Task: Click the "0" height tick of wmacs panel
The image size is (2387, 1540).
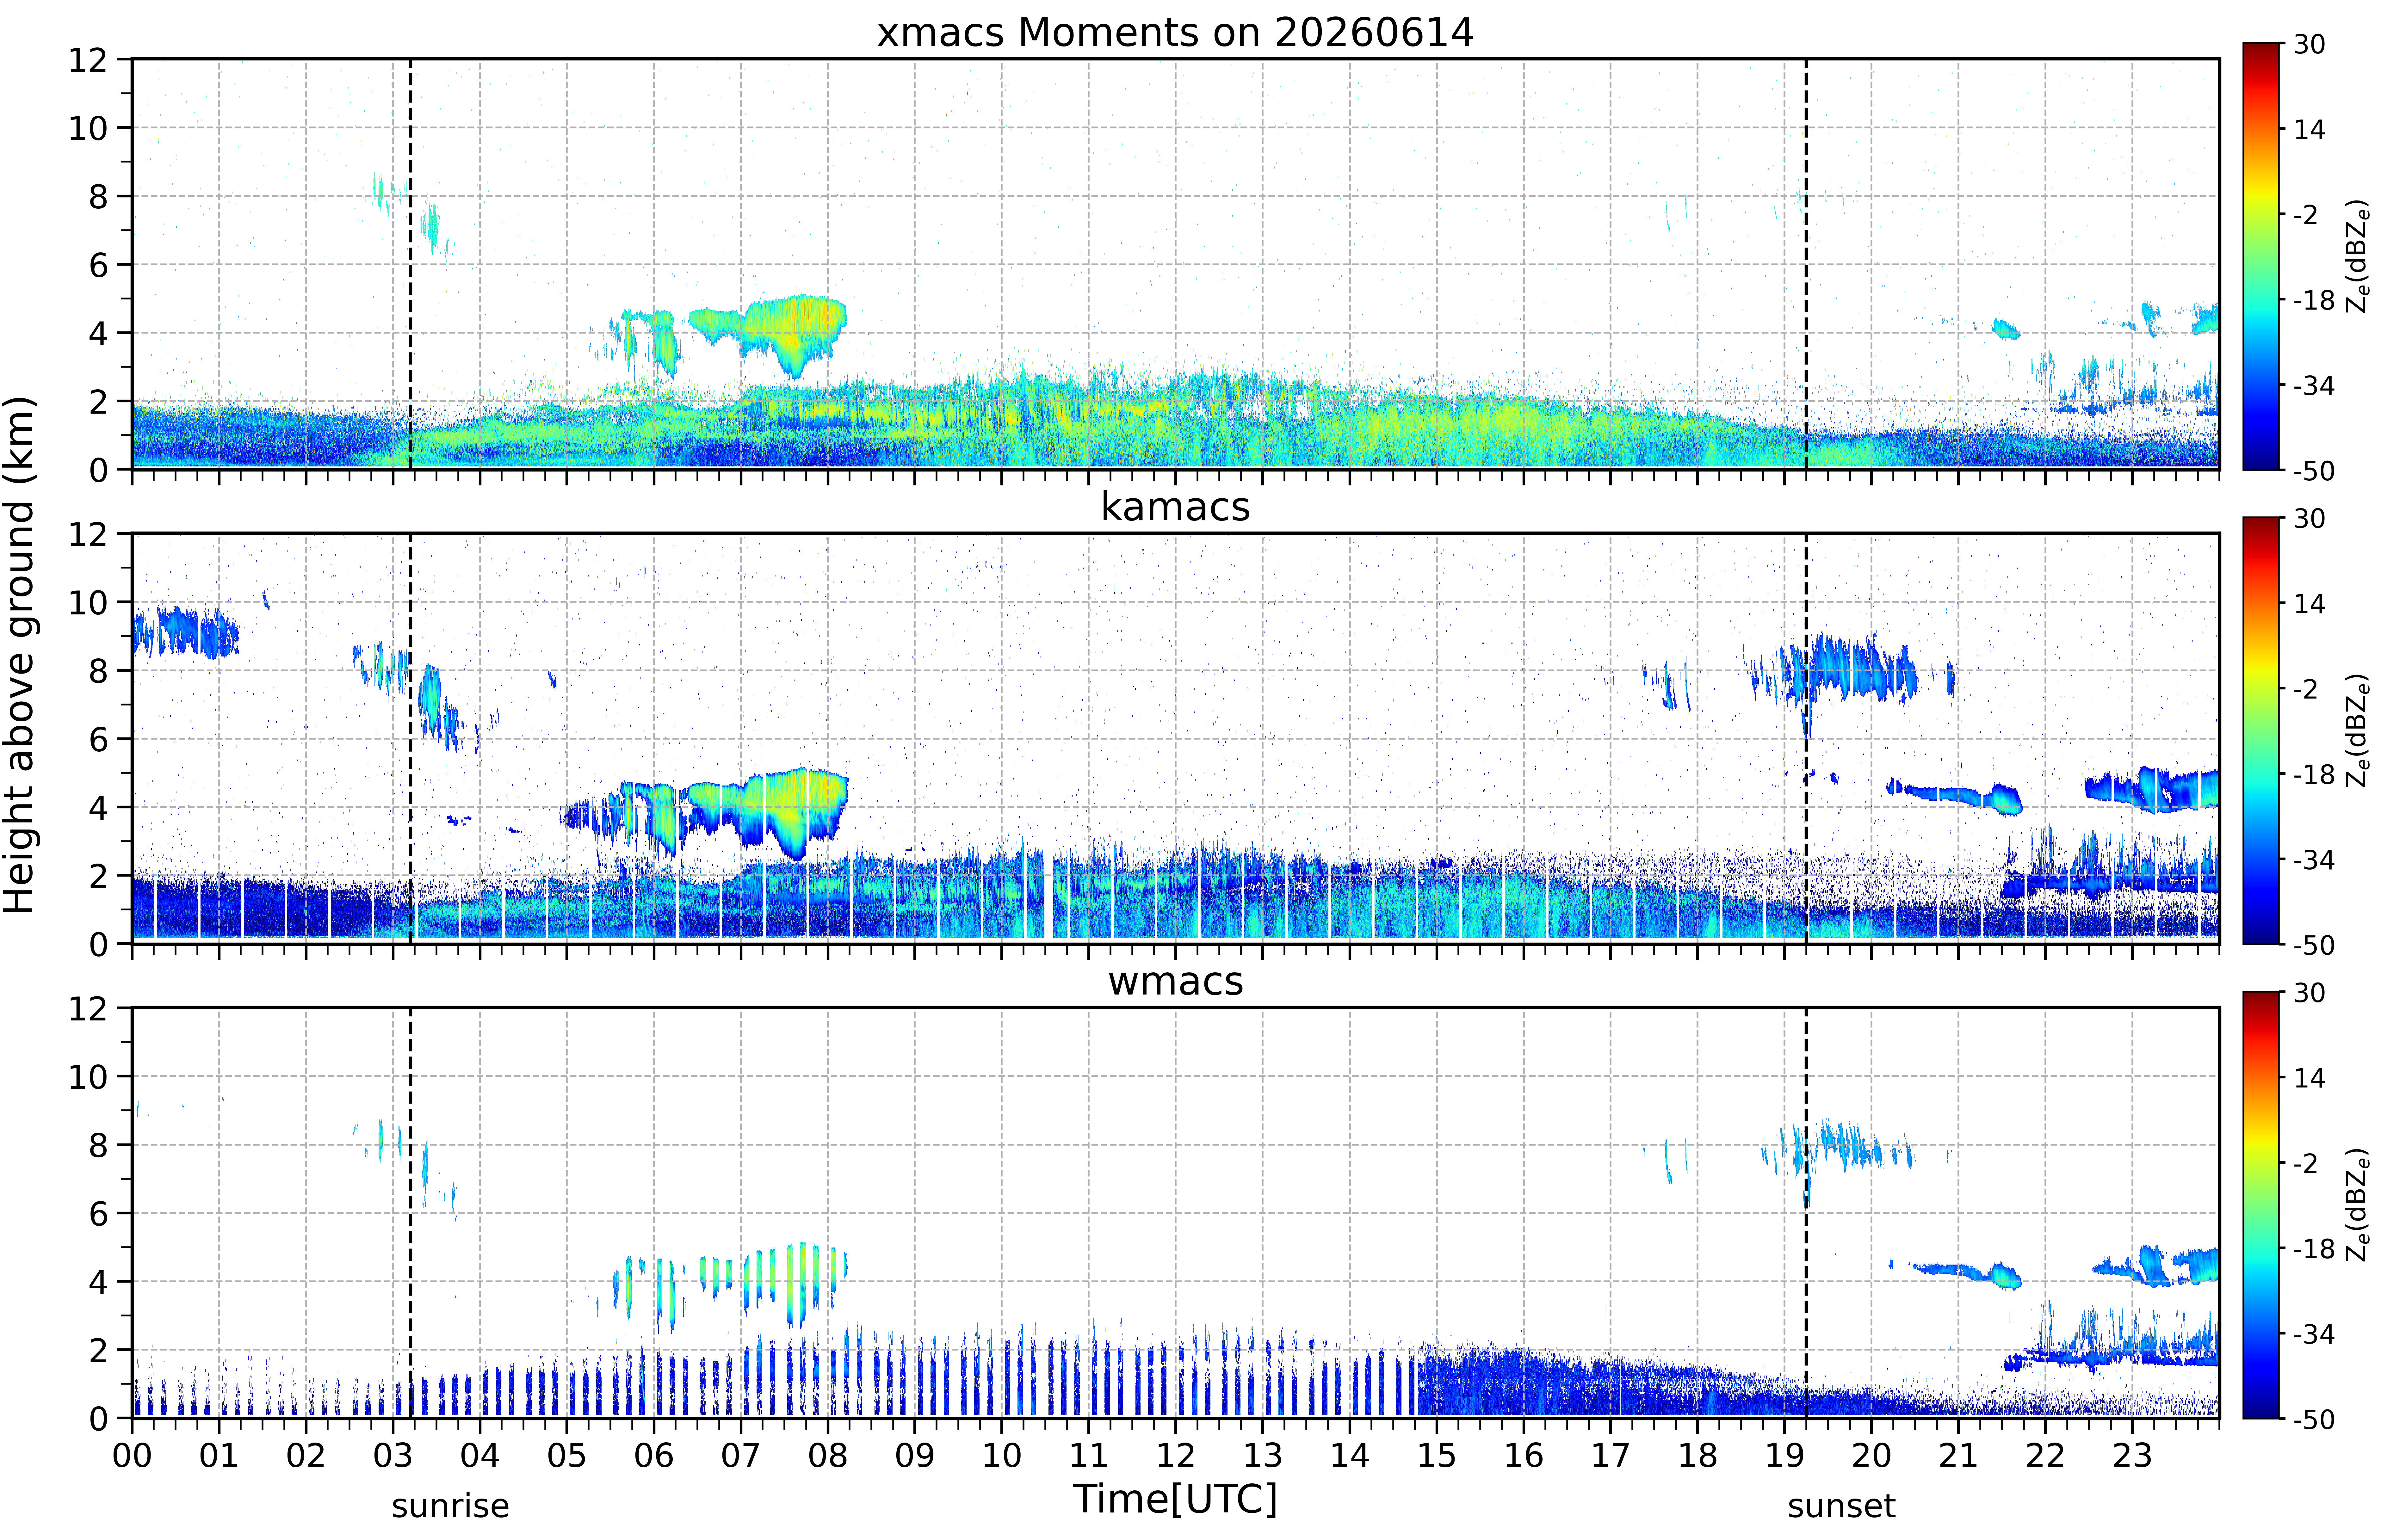Action: point(98,1419)
